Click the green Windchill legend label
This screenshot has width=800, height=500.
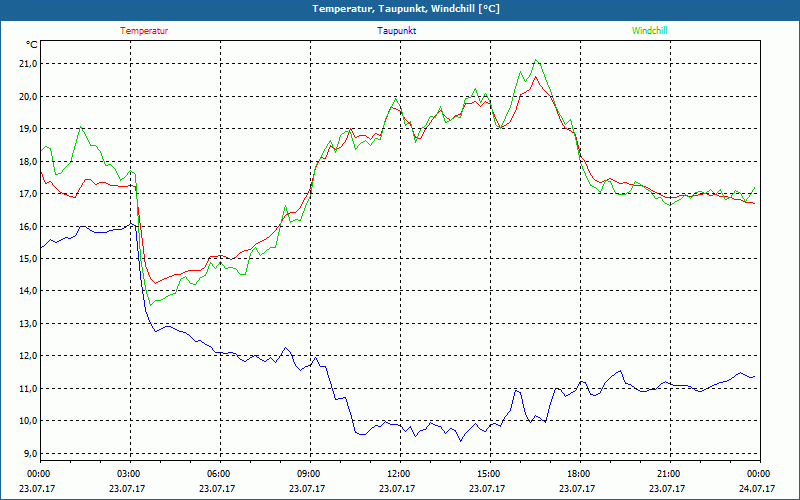649,31
